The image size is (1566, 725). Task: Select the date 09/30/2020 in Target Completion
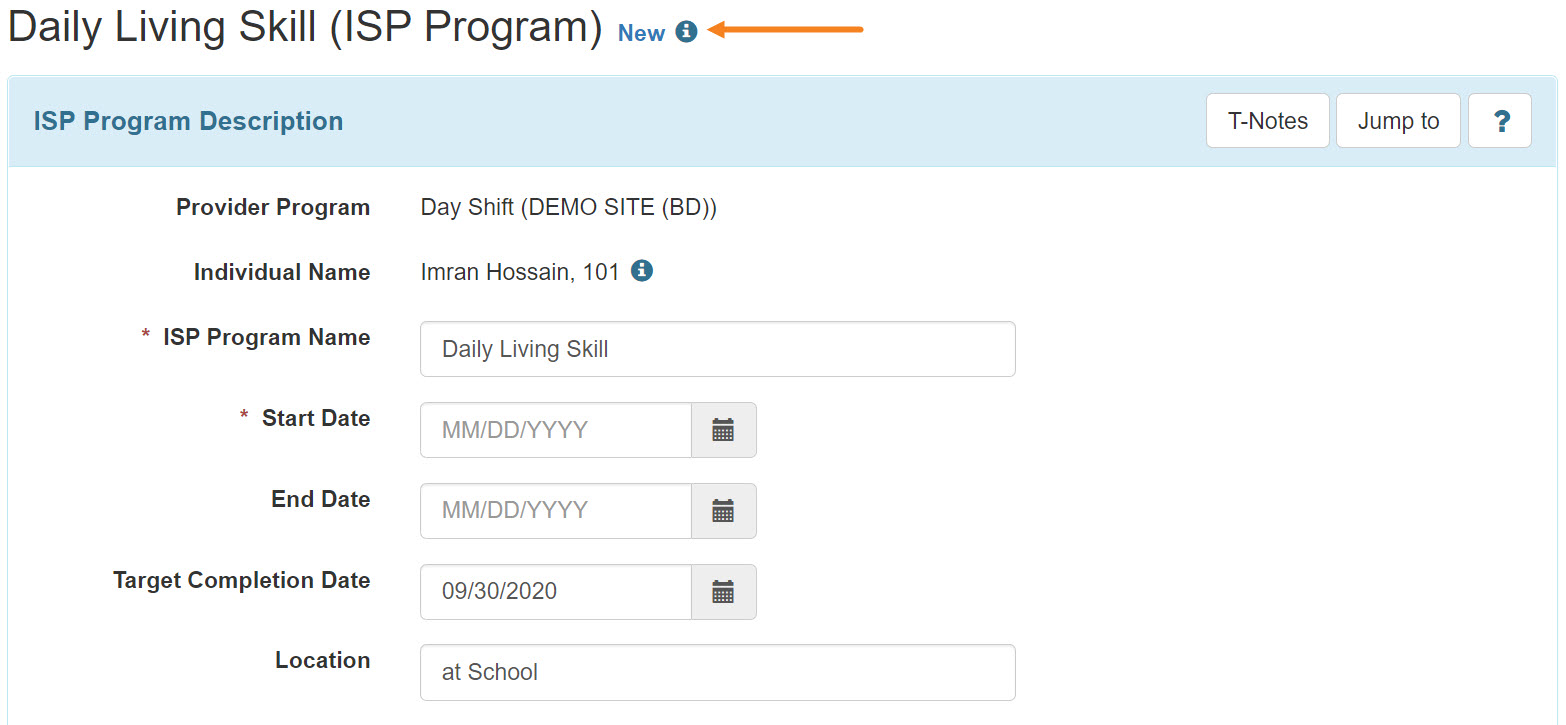pos(555,592)
